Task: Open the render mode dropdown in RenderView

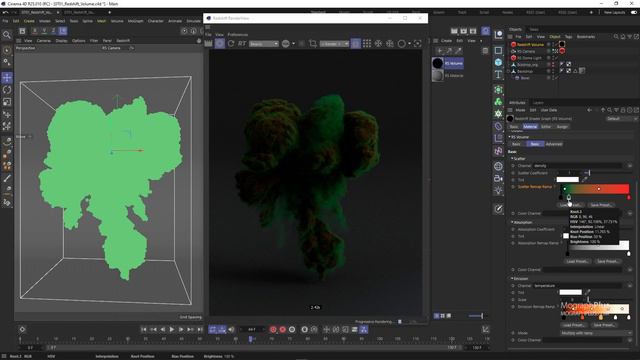Action: point(264,44)
